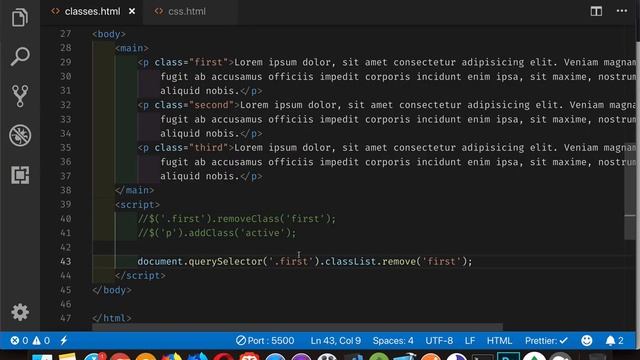
Task: Click the split editor icon
Action: point(596,11)
